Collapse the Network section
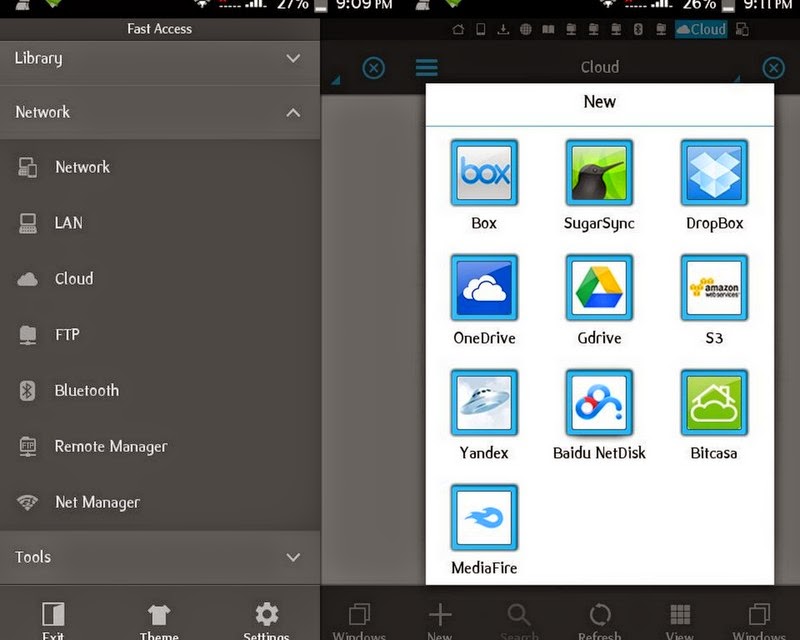800x640 pixels. [x=160, y=112]
